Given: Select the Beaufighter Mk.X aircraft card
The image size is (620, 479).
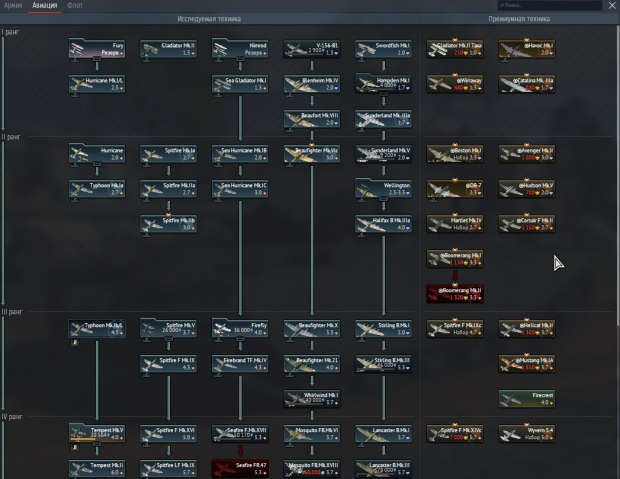Looking at the screenshot, I should tap(312, 329).
